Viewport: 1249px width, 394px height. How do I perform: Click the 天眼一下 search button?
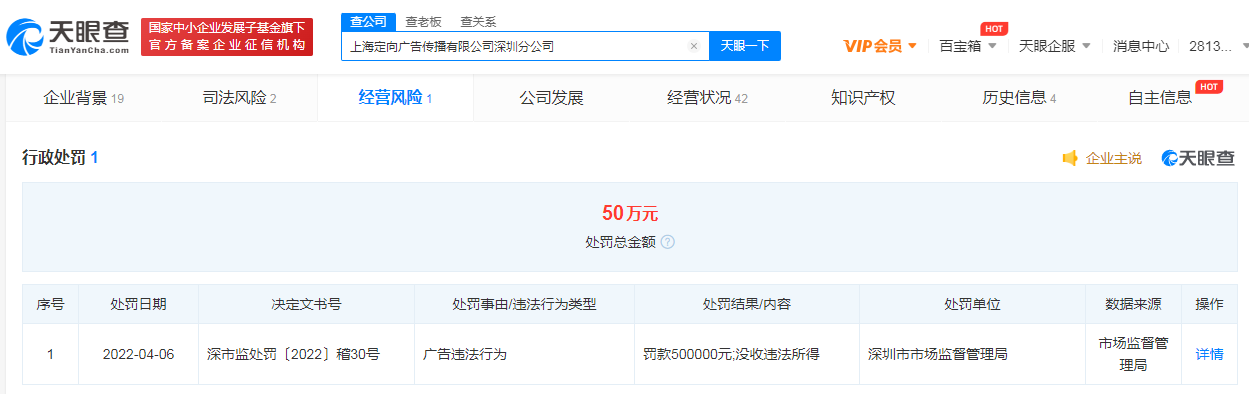(x=745, y=46)
